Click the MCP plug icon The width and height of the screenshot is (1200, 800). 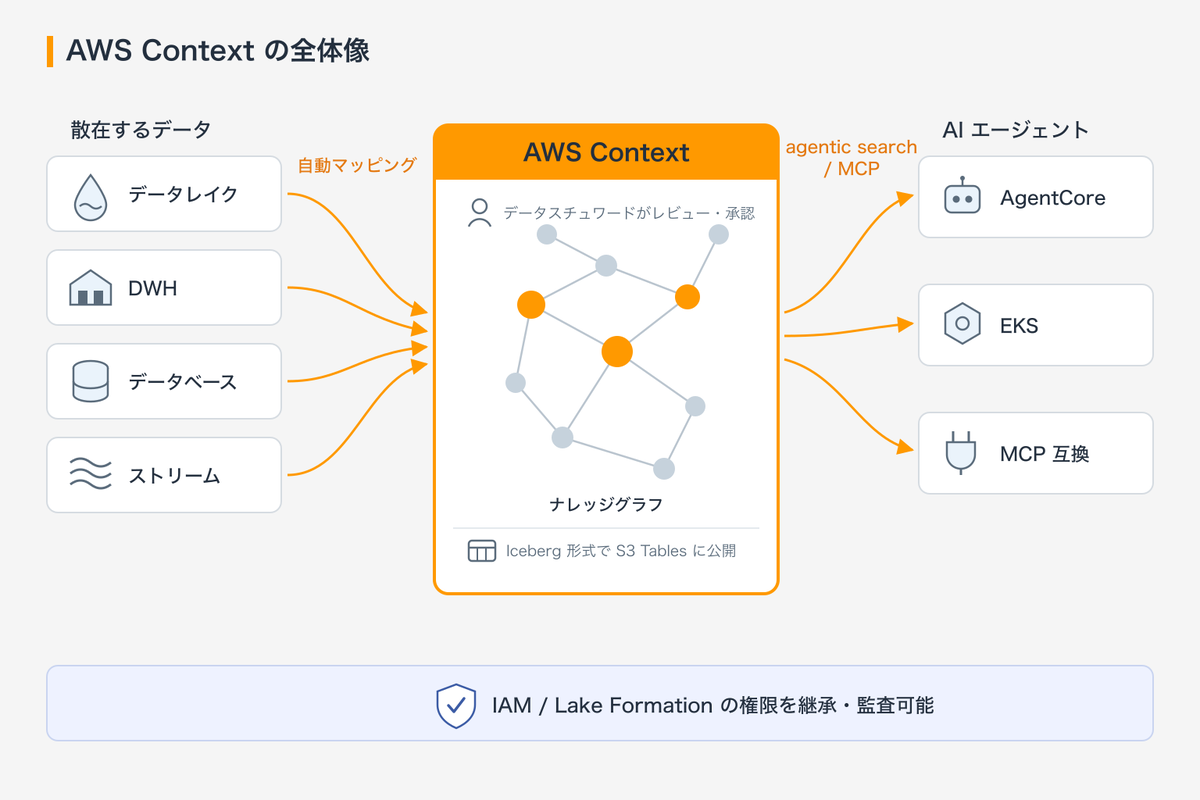962,453
